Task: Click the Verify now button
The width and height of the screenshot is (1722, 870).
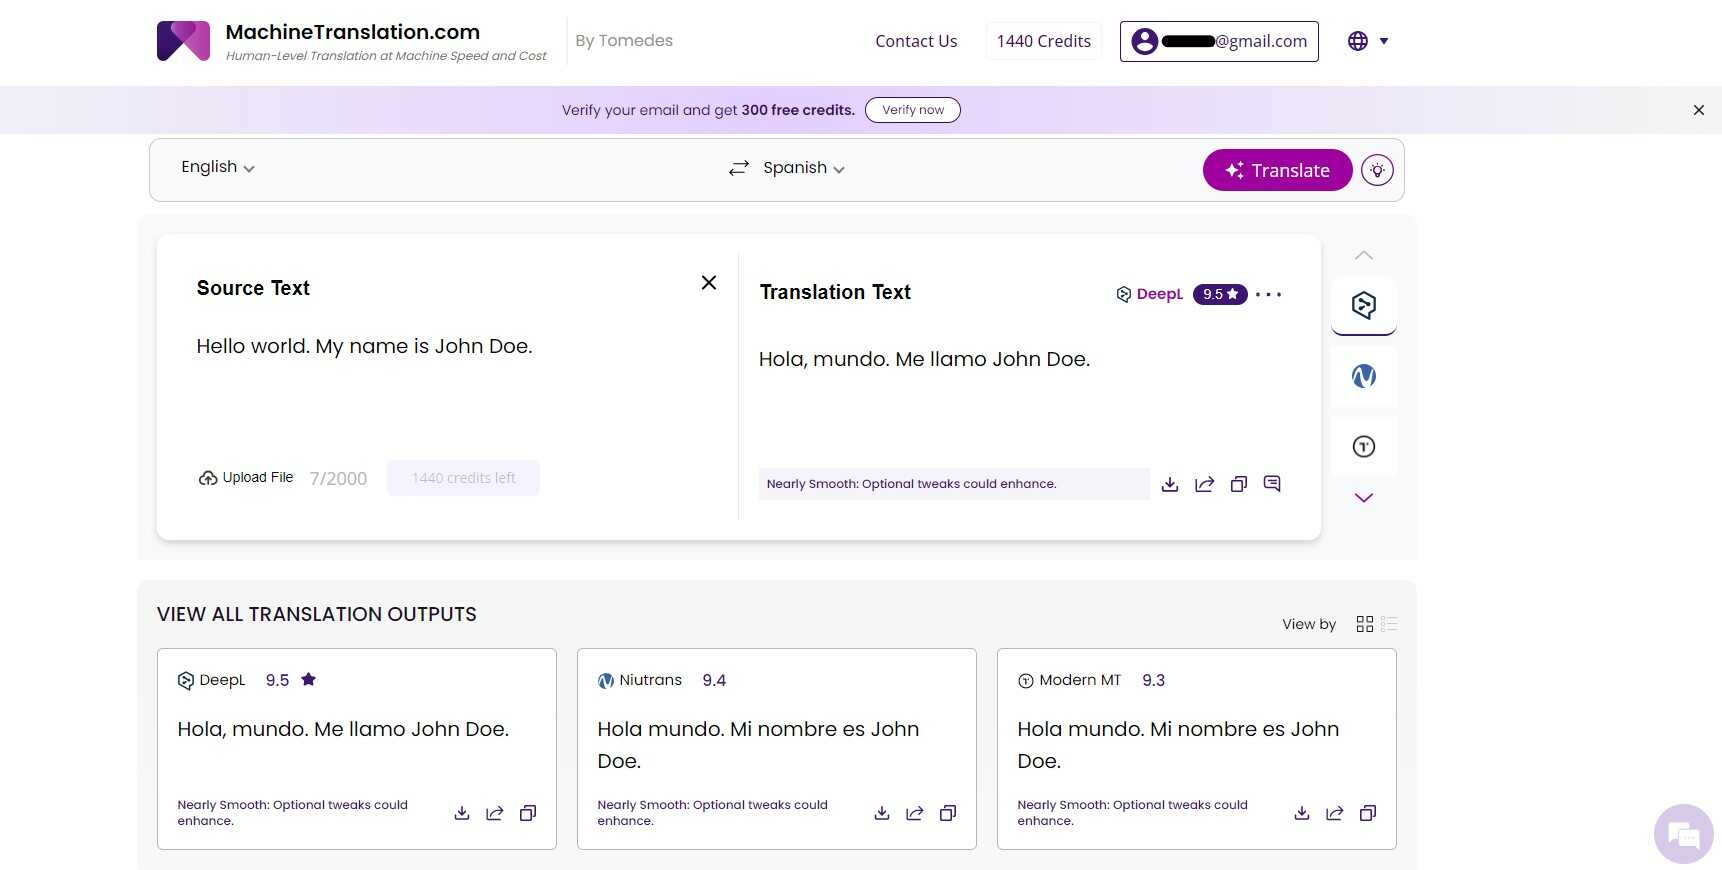Action: click(x=912, y=110)
